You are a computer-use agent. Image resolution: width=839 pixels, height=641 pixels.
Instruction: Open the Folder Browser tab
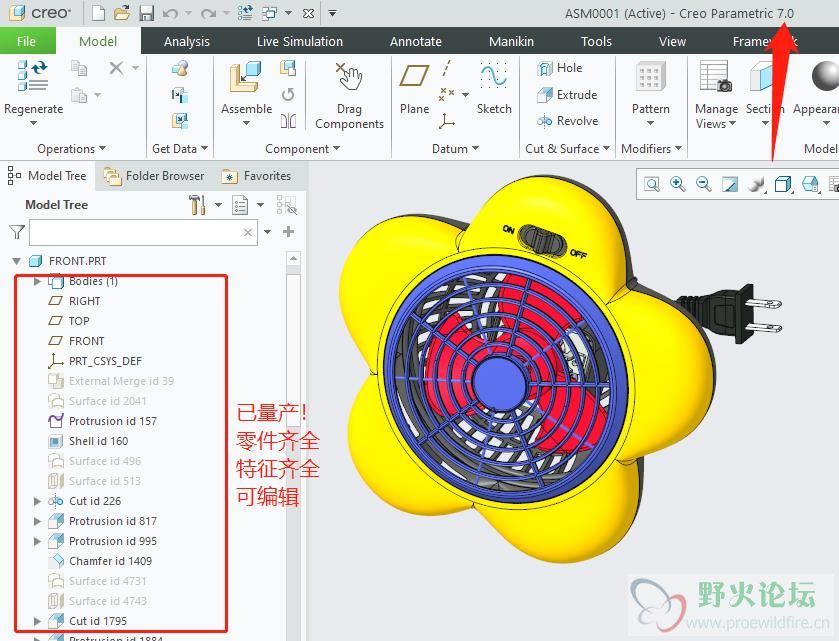coord(154,176)
